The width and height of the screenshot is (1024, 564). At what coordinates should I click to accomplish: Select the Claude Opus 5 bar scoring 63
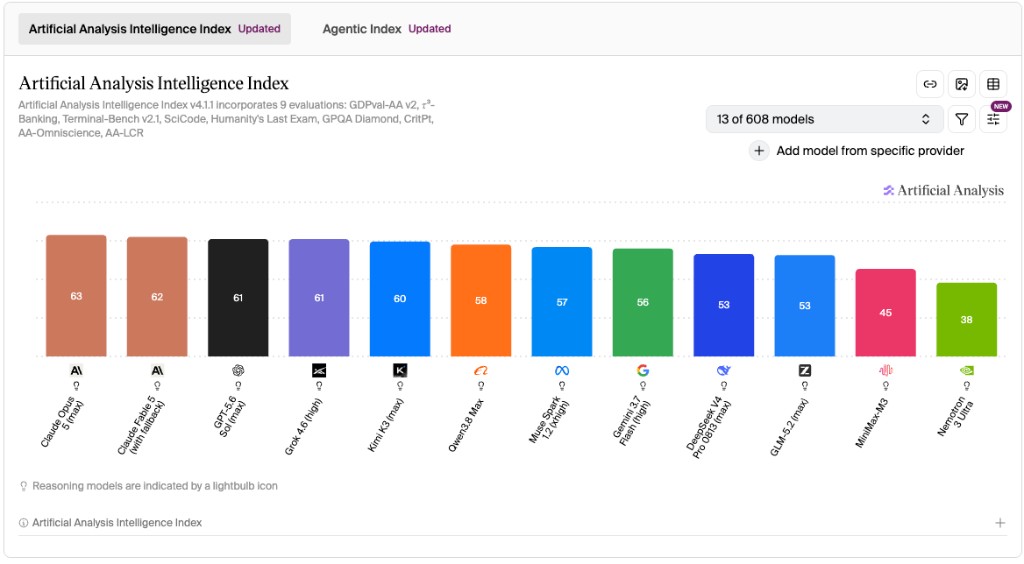[x=76, y=296]
